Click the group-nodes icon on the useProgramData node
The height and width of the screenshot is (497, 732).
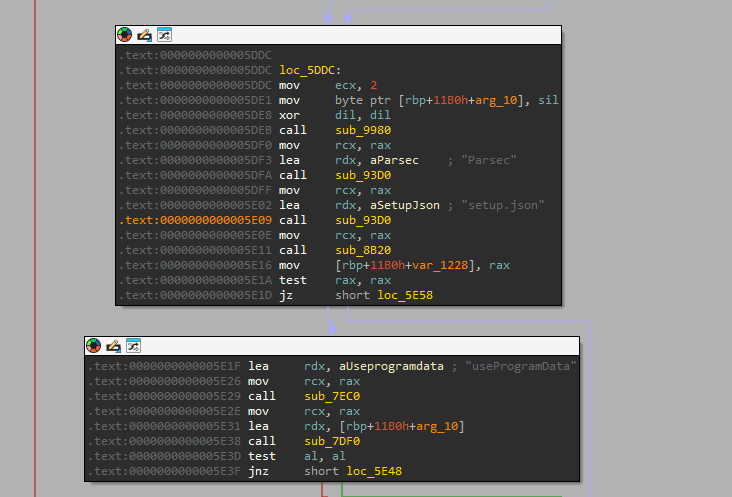pos(134,346)
